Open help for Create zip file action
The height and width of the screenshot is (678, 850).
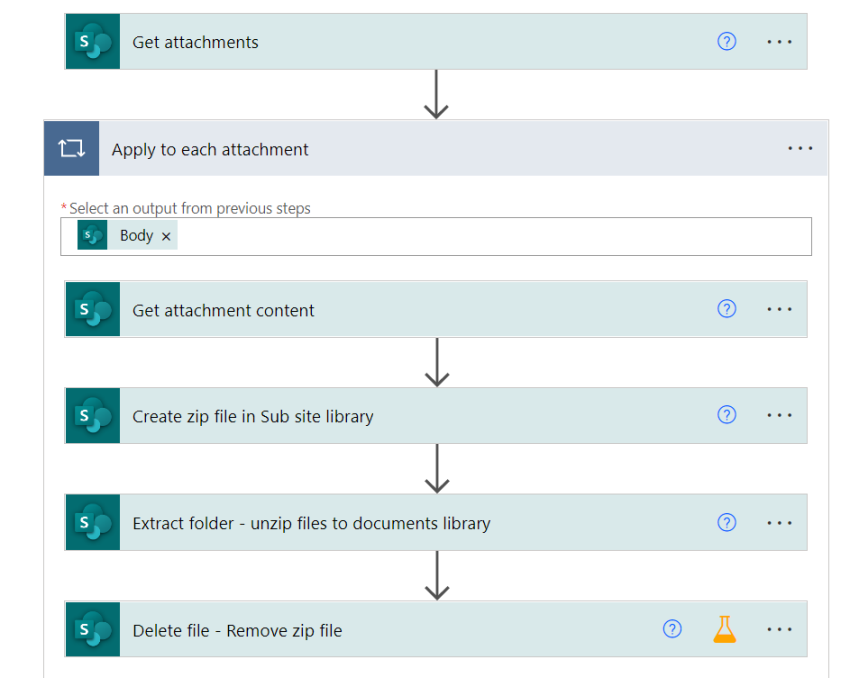[x=726, y=415]
